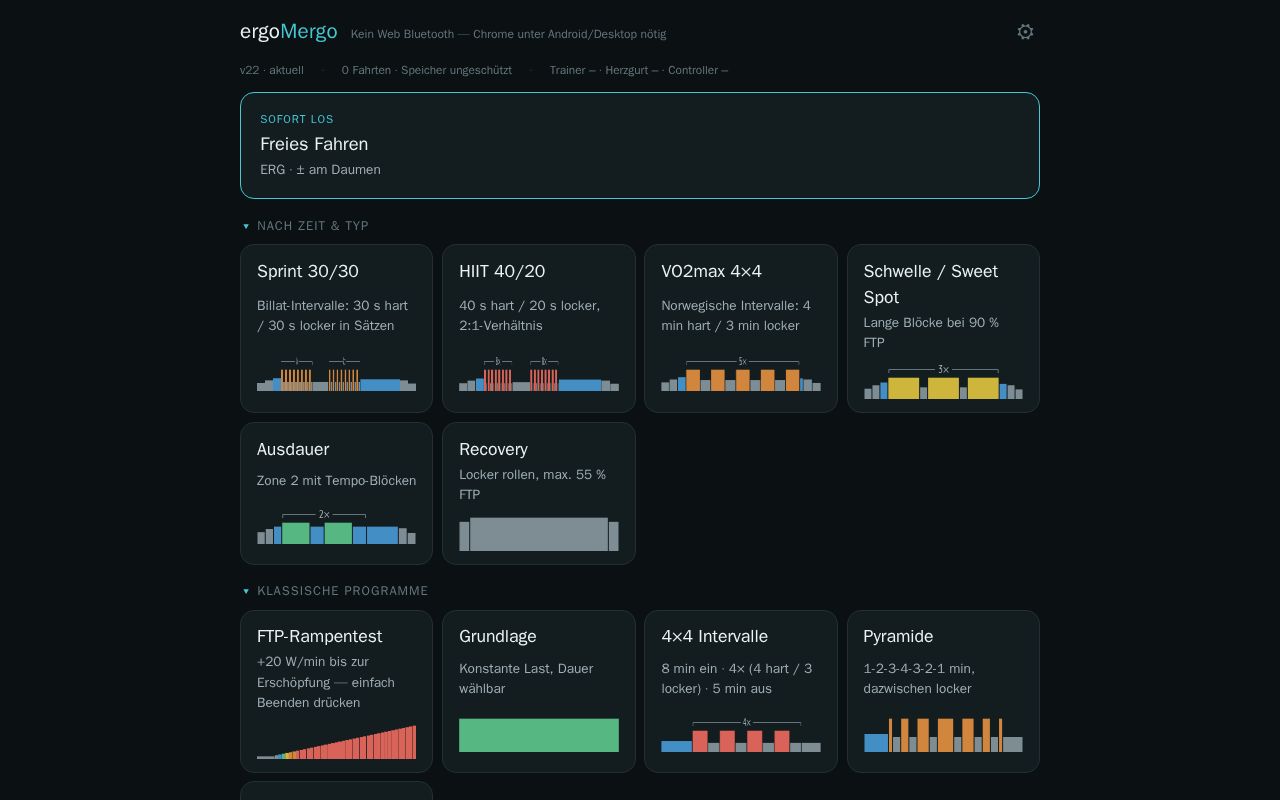Choose the 4×4 Intervalle program
This screenshot has height=800, width=1280.
[x=741, y=691]
